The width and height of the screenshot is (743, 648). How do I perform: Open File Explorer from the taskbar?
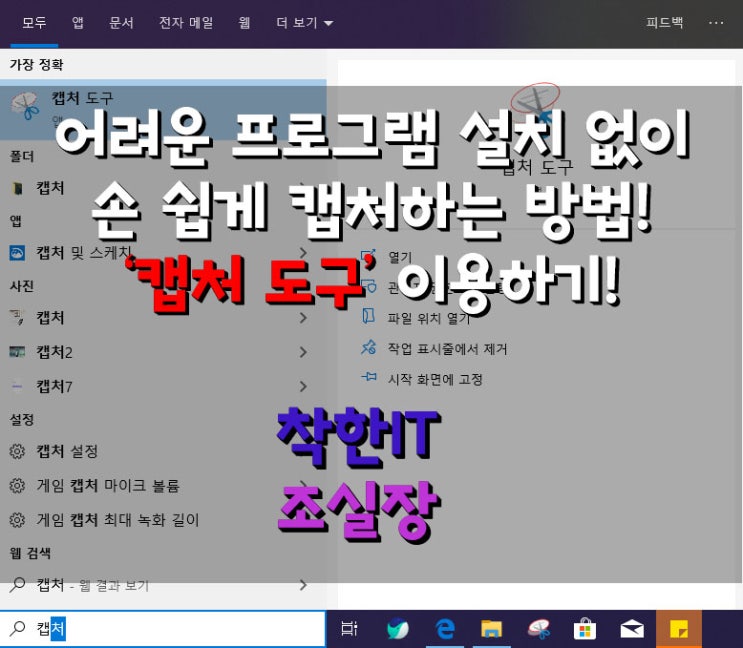[x=491, y=629]
